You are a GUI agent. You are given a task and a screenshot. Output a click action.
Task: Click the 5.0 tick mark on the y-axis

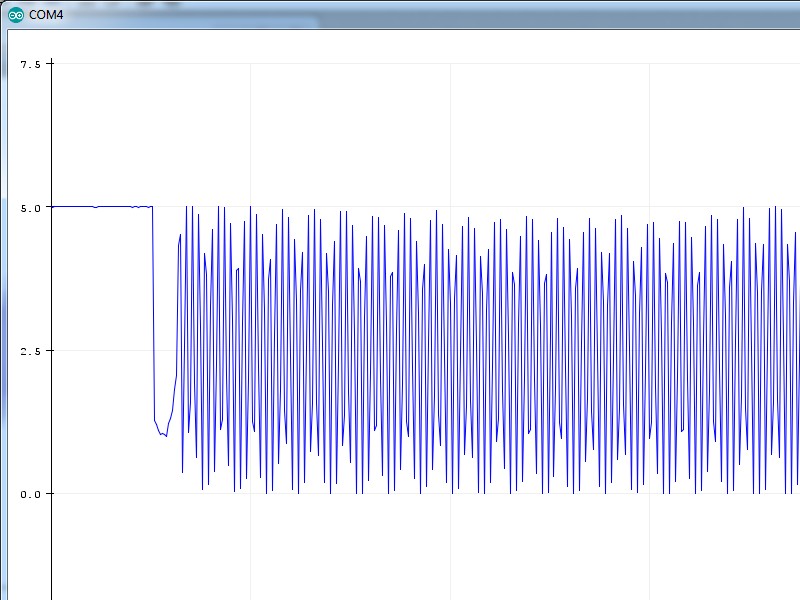(x=49, y=207)
